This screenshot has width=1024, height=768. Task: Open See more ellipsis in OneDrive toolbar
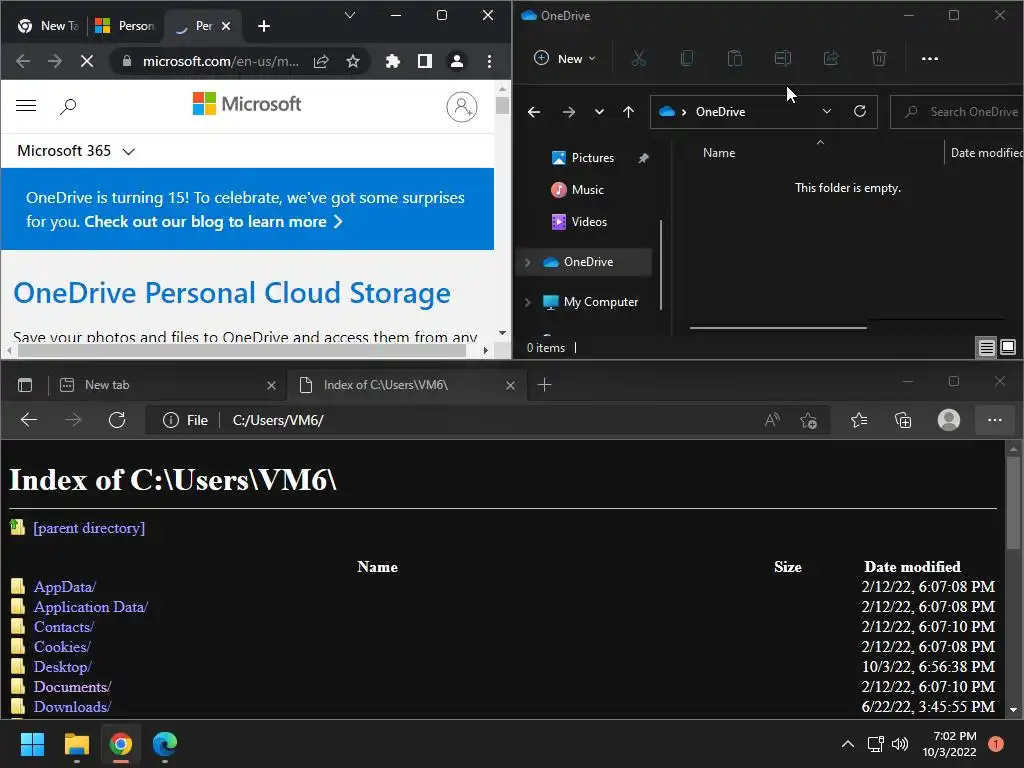(x=929, y=59)
